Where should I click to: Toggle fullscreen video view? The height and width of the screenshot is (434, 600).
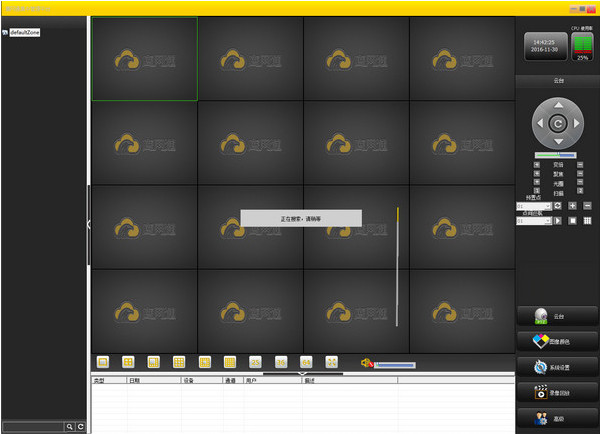click(332, 361)
